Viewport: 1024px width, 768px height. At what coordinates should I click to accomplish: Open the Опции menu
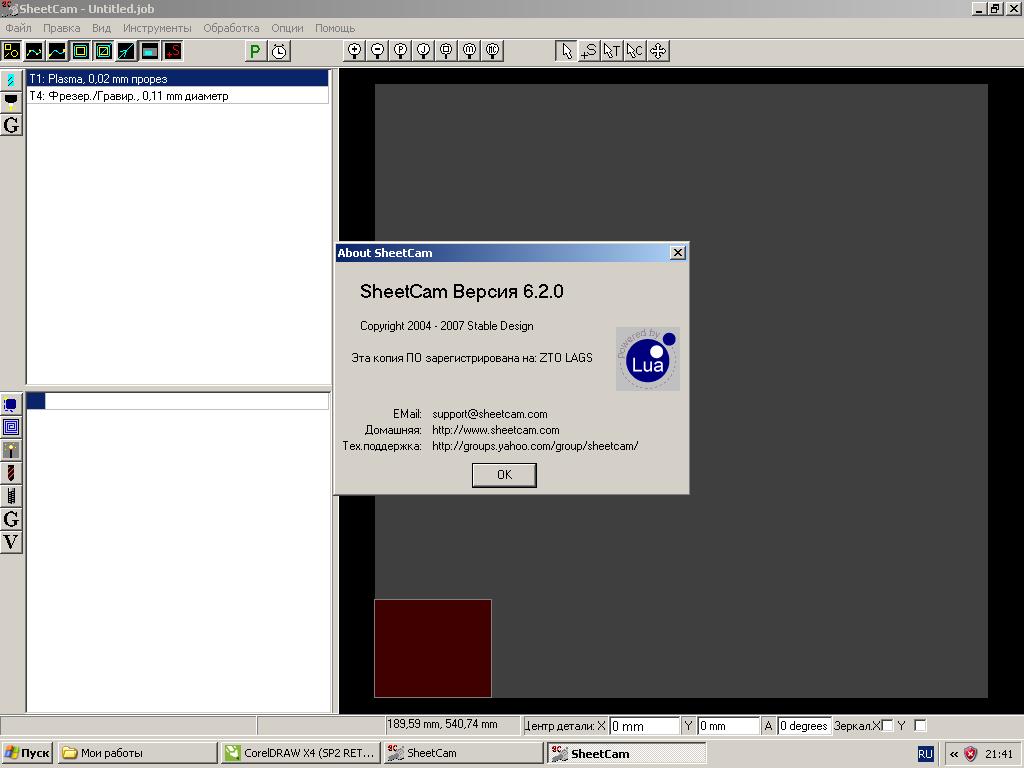click(287, 28)
